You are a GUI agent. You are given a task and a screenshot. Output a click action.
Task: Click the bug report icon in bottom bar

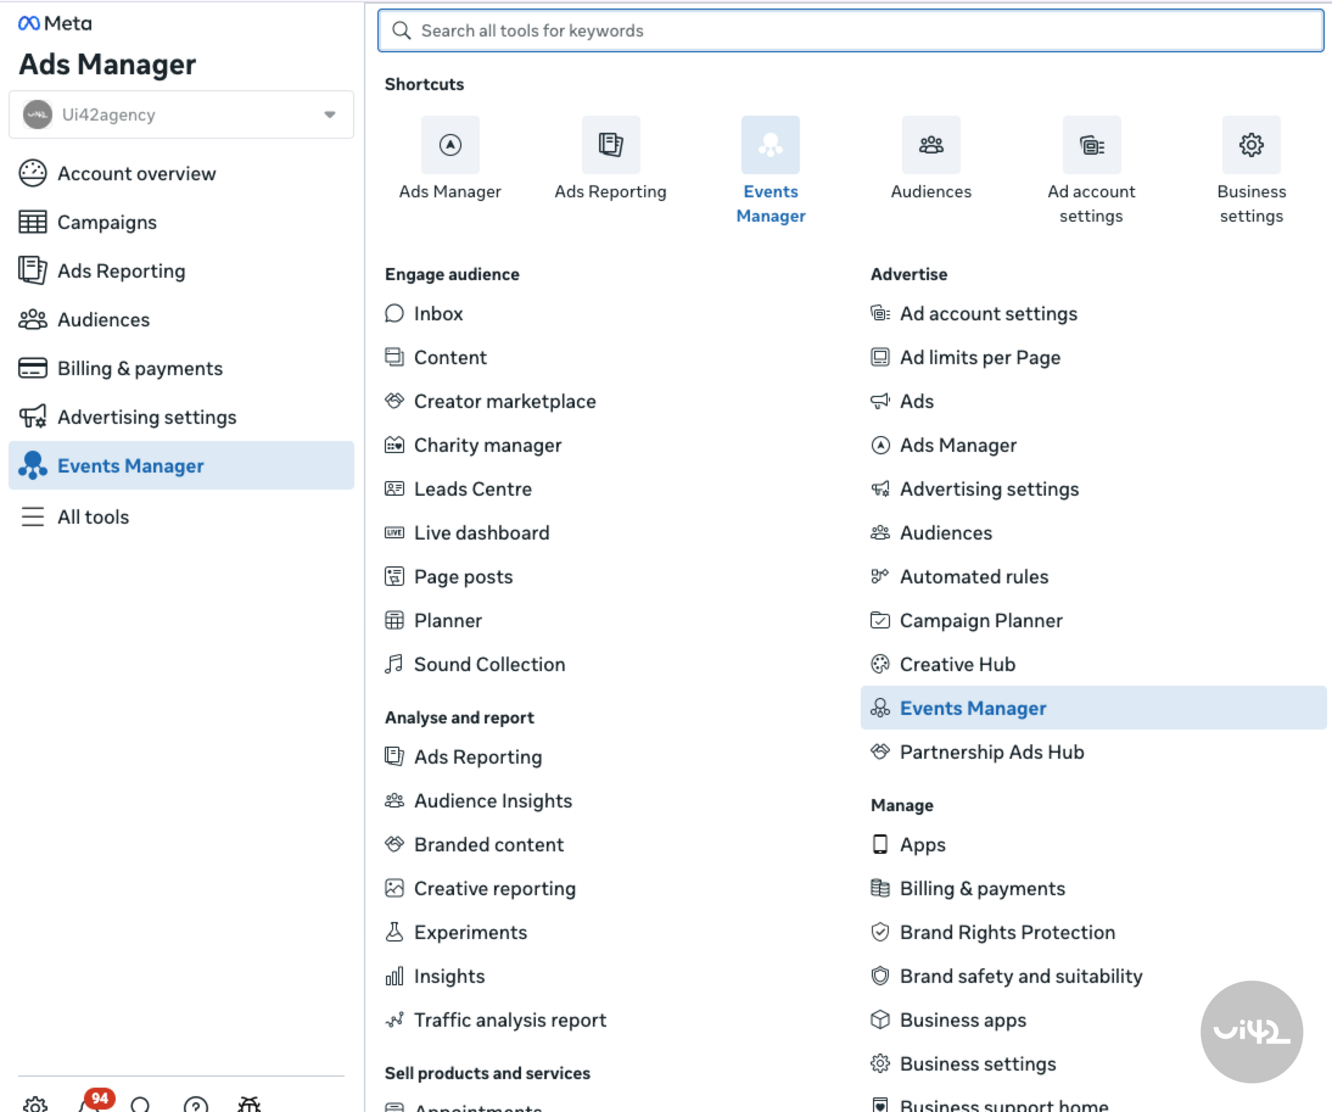[x=249, y=1104]
